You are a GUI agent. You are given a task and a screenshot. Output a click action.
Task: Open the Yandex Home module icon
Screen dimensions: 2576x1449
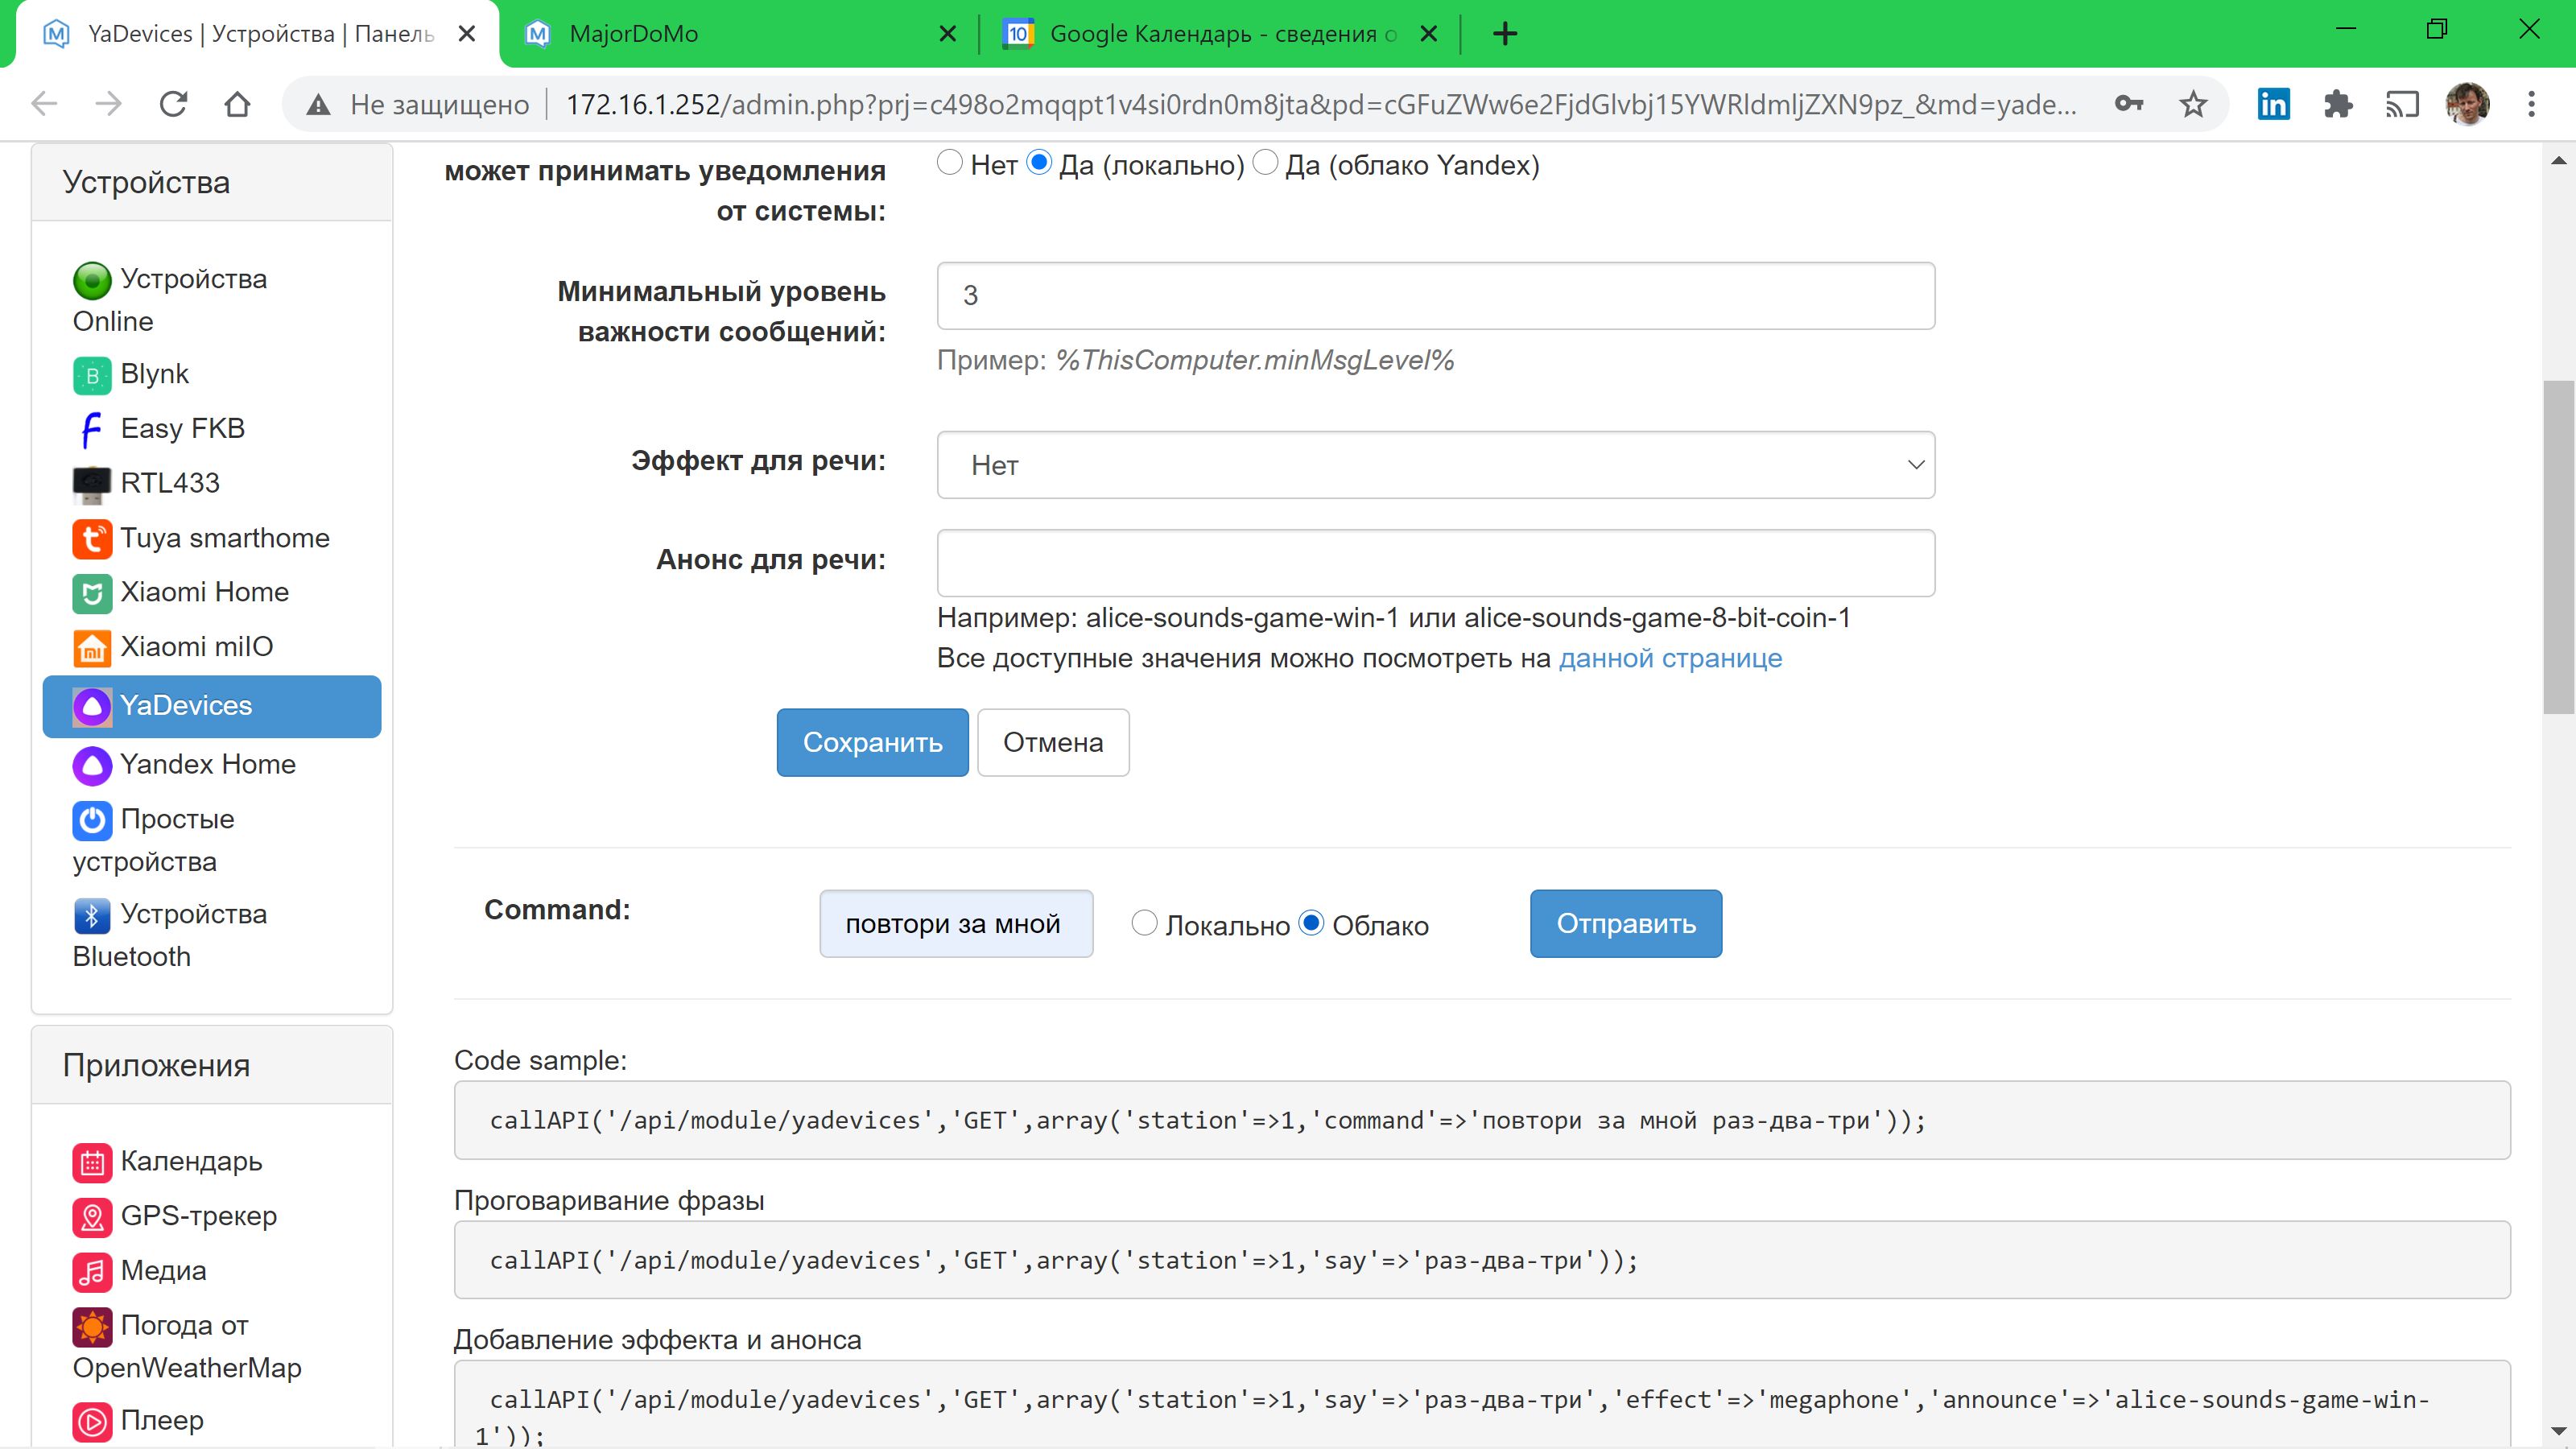tap(92, 766)
